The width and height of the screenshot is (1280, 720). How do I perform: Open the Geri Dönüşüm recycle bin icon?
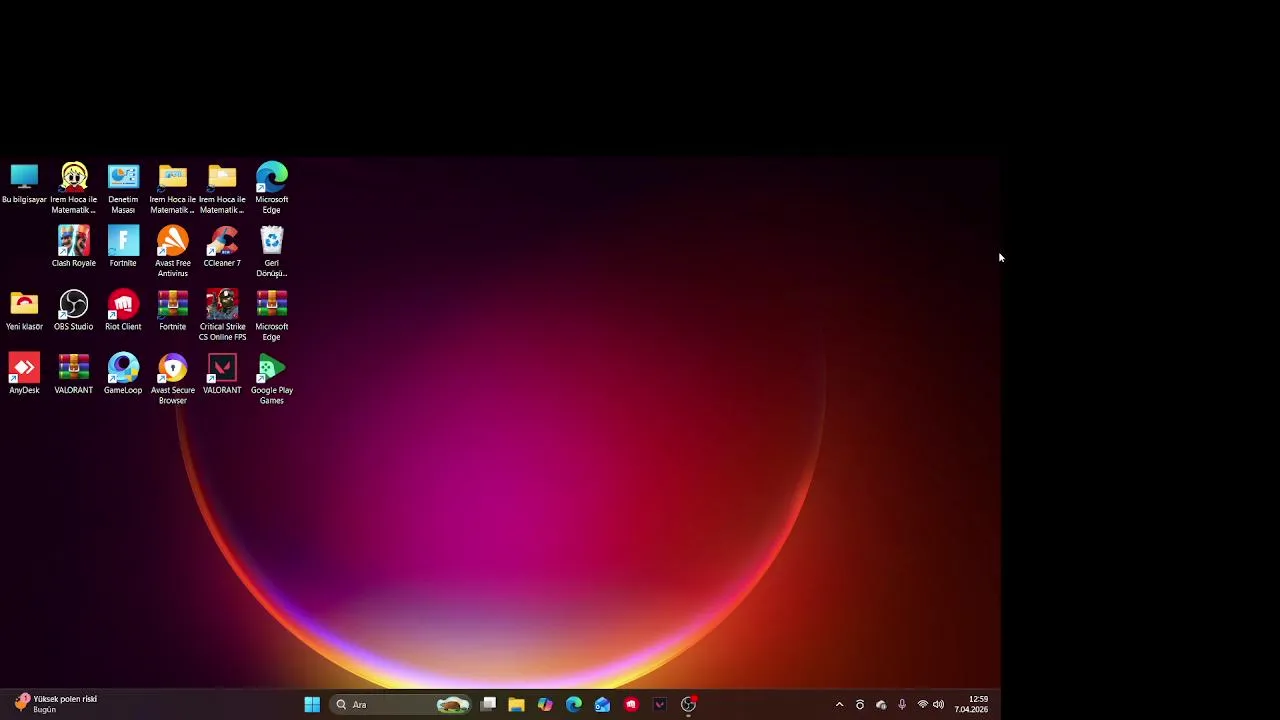click(x=271, y=252)
